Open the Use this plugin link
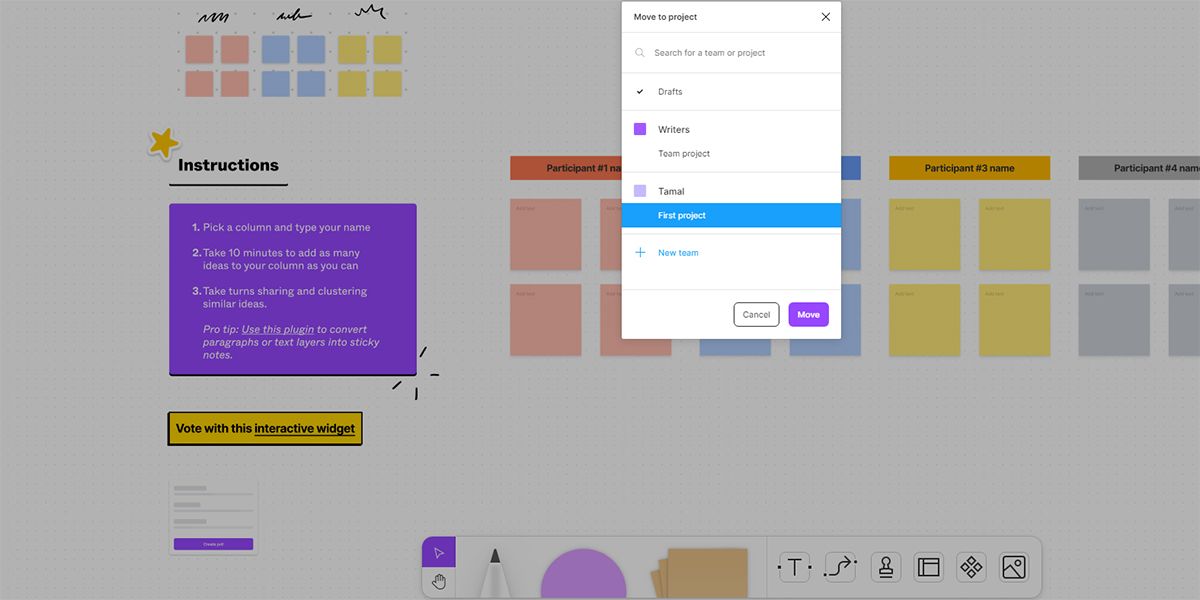 click(277, 329)
